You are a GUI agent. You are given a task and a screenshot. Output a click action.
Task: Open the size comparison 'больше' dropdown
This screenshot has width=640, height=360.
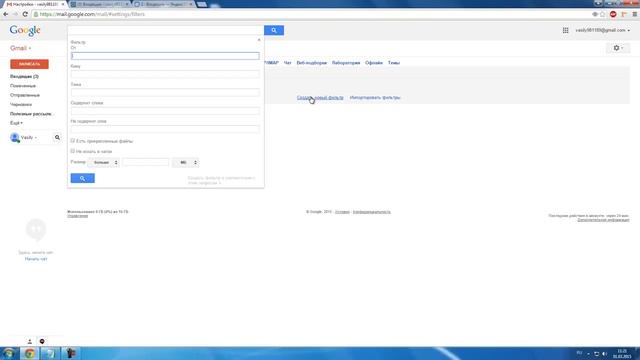[104, 162]
